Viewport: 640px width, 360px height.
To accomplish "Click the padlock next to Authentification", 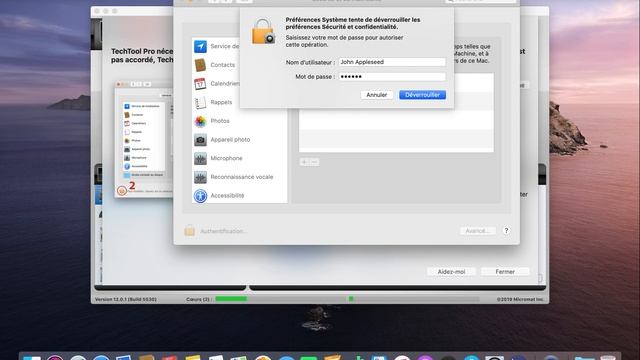I will pyautogui.click(x=189, y=231).
